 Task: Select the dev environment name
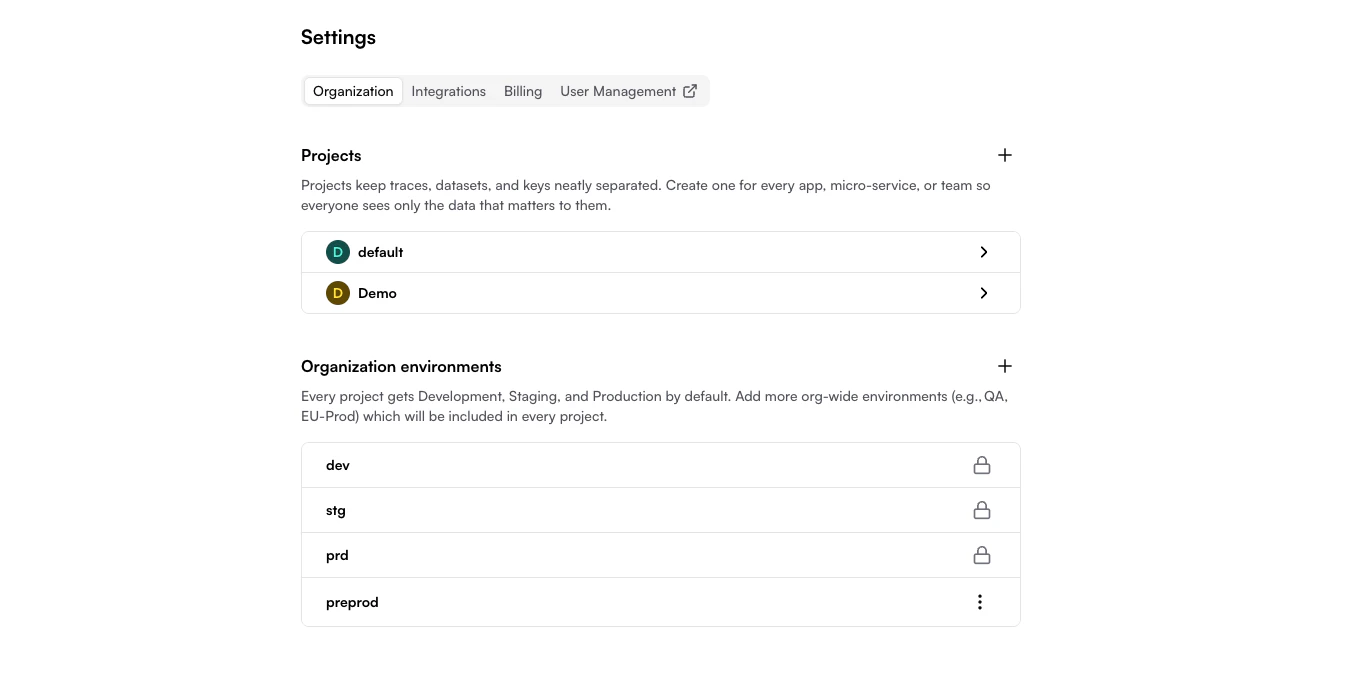coord(338,465)
